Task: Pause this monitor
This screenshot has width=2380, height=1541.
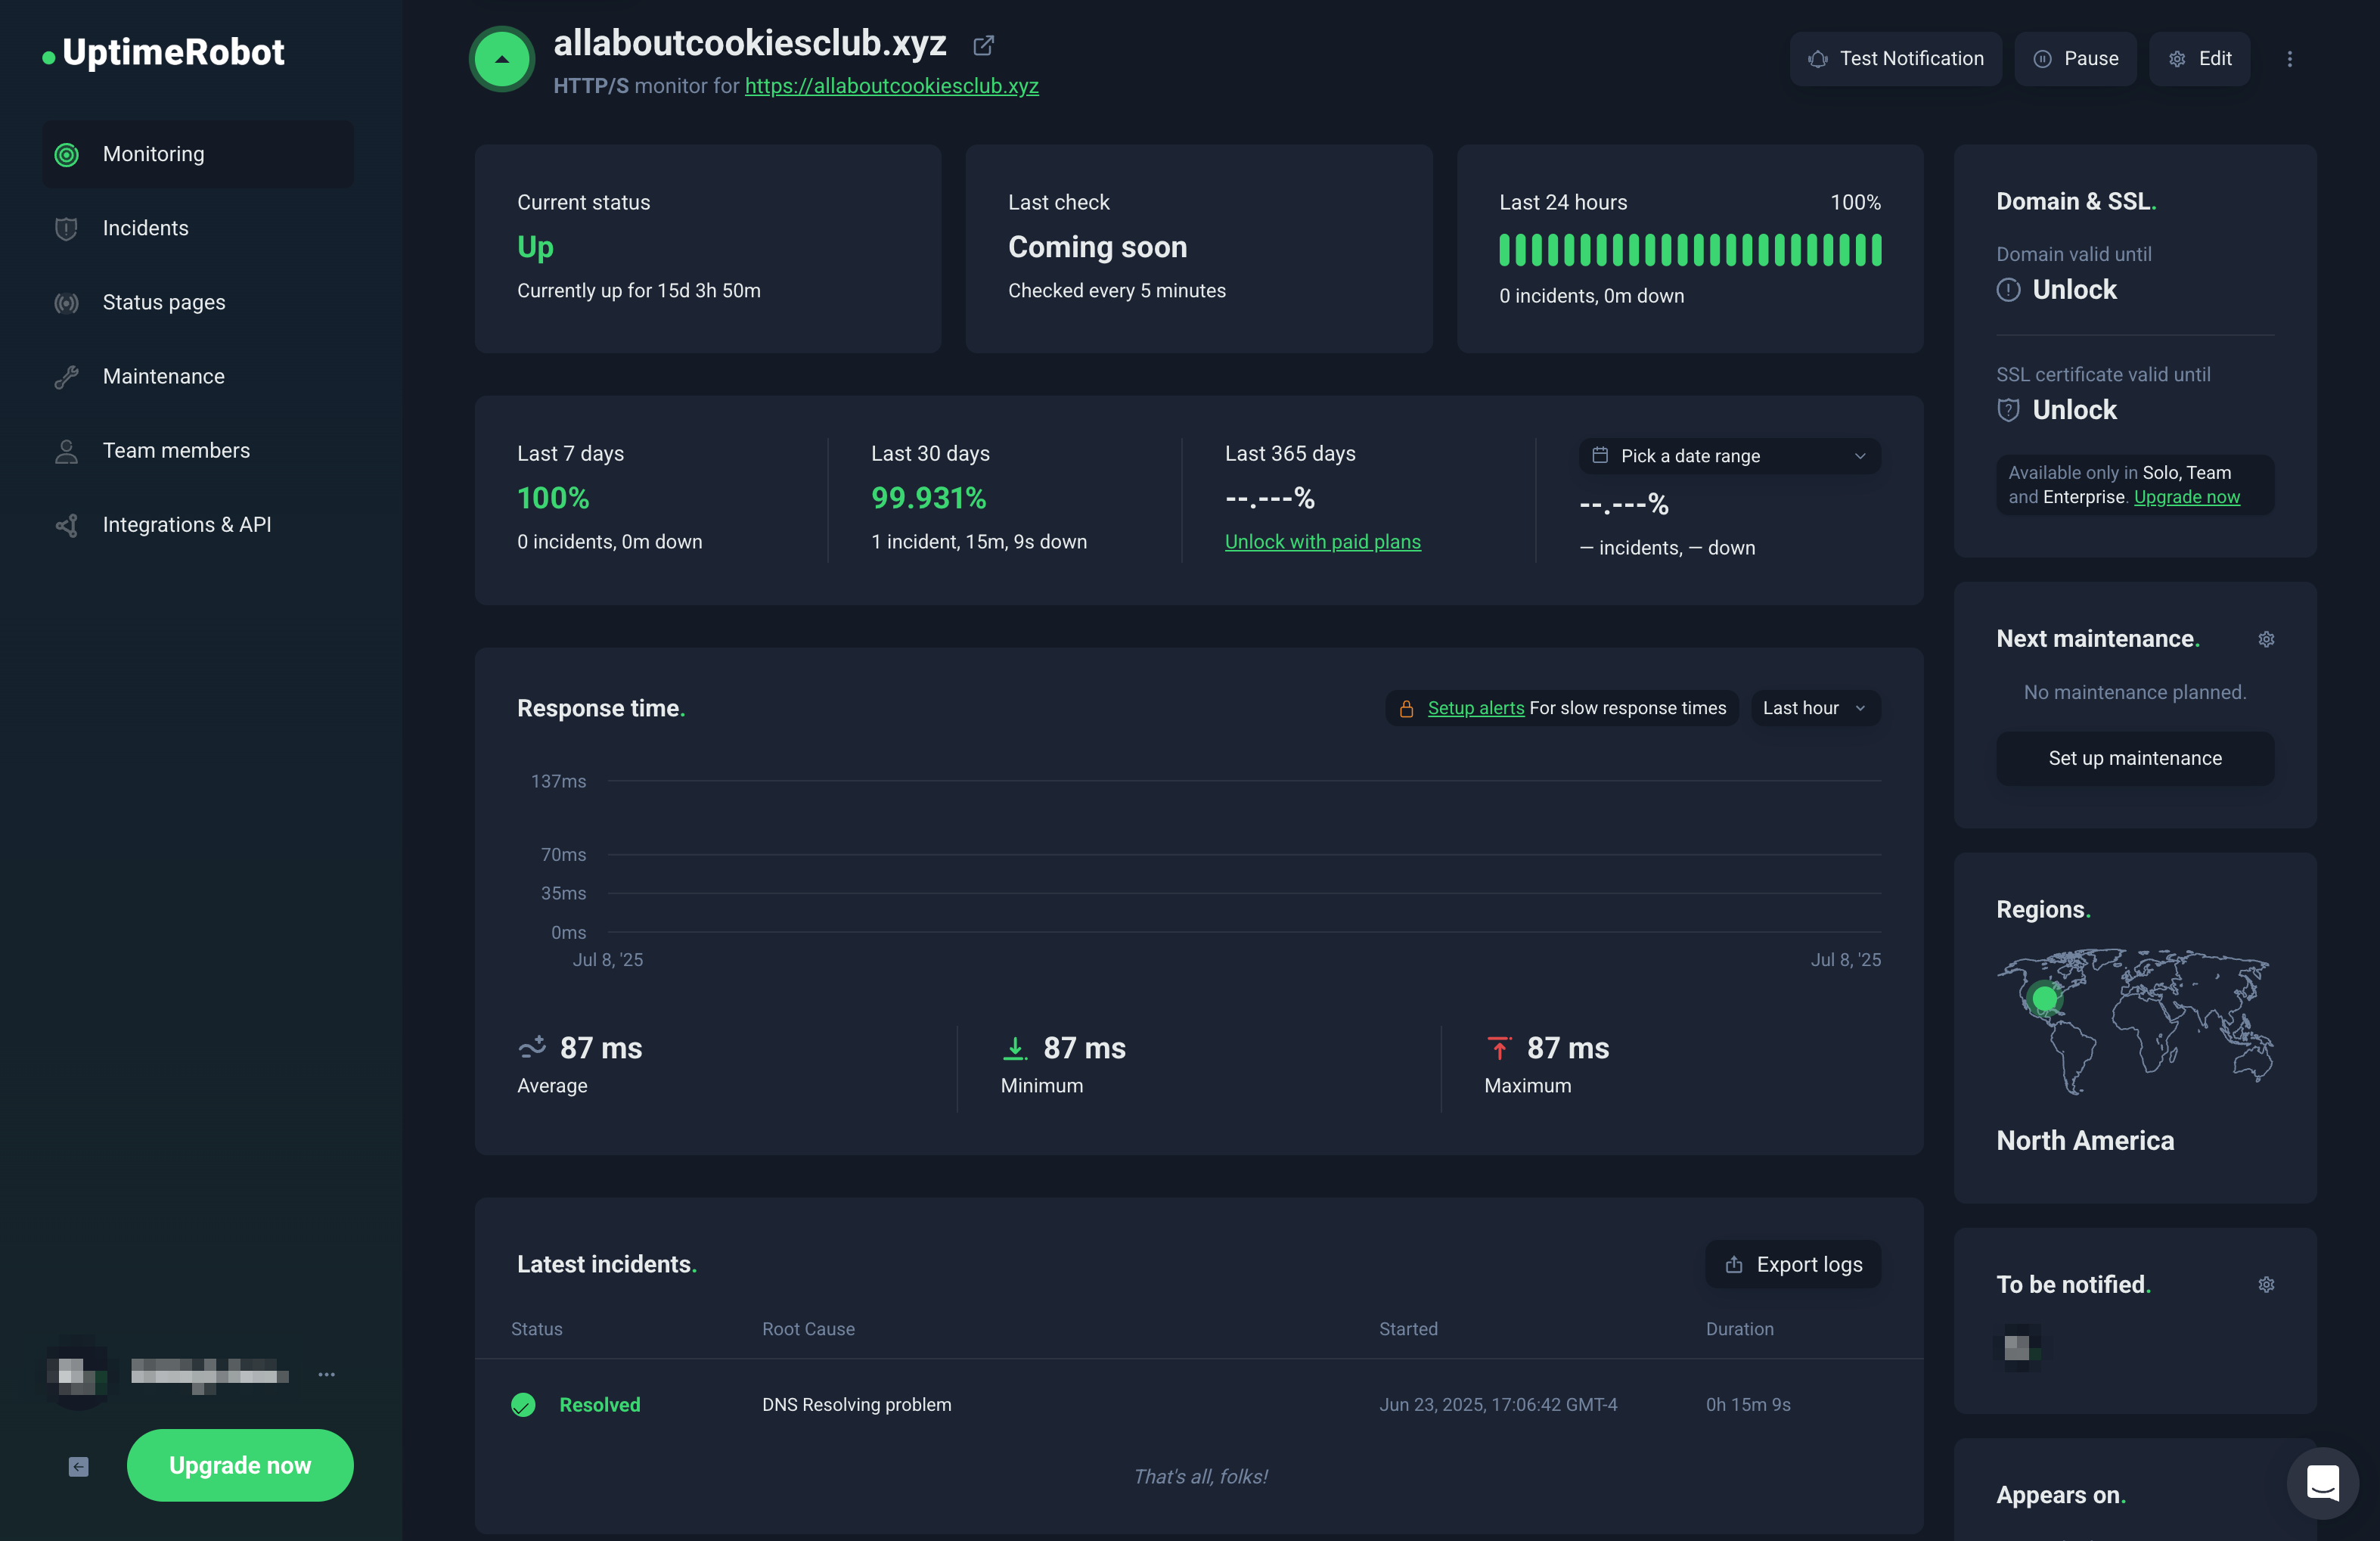Action: (x=2075, y=59)
